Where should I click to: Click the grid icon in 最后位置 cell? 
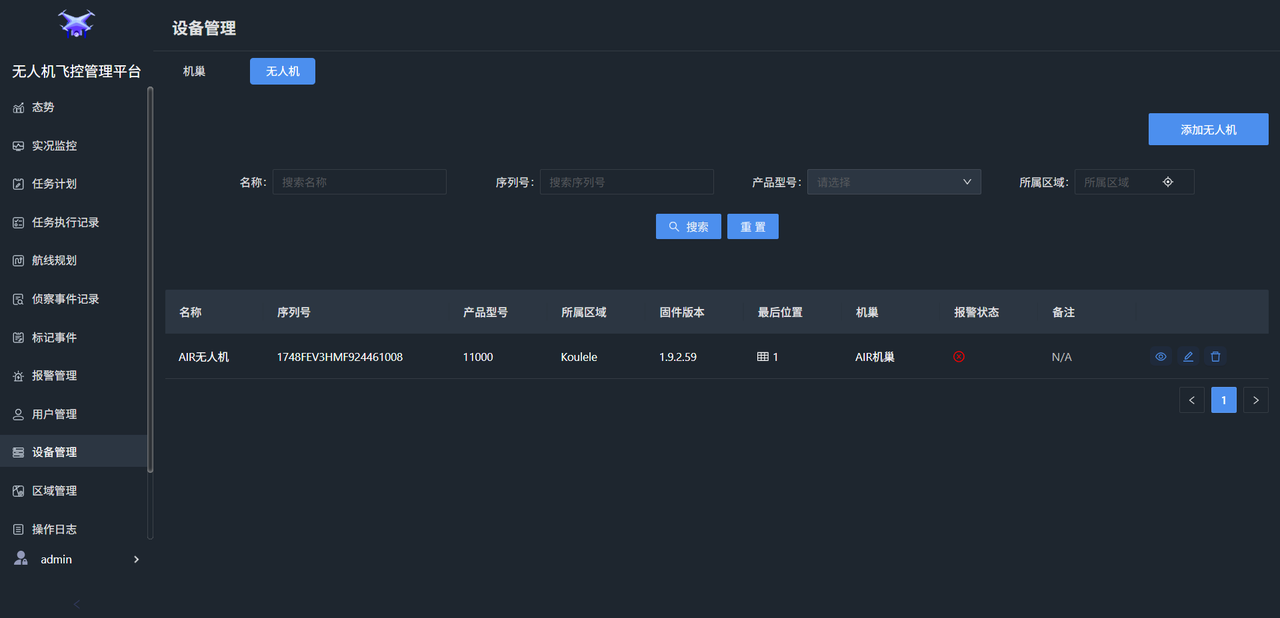click(x=763, y=356)
